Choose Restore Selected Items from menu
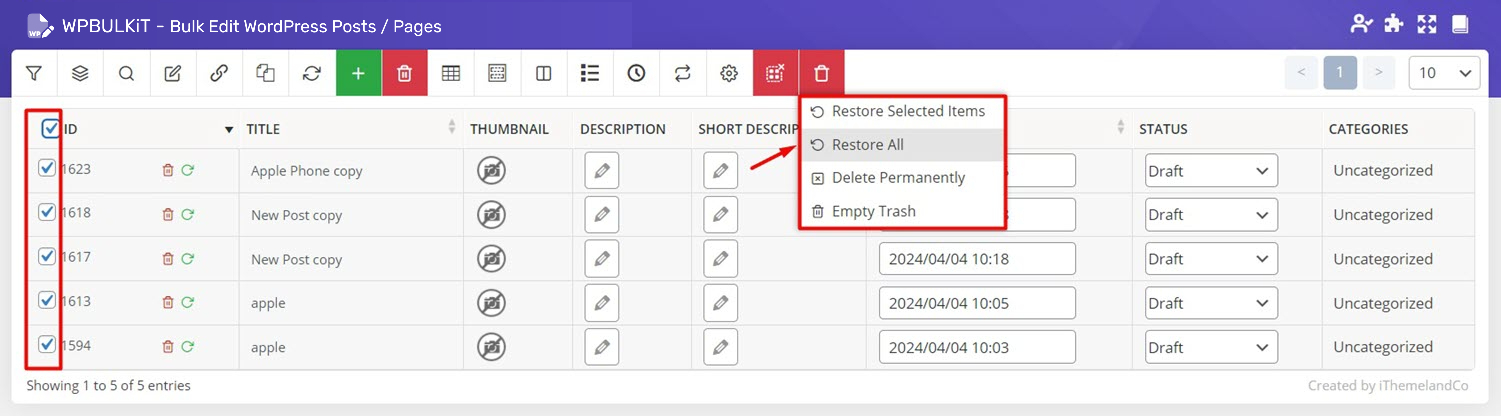The height and width of the screenshot is (416, 1501). 901,111
